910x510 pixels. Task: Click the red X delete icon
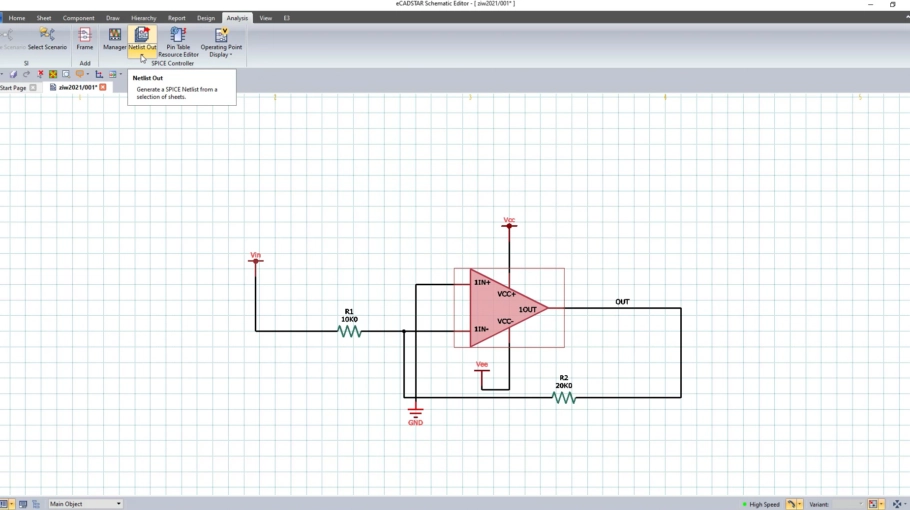[x=40, y=74]
